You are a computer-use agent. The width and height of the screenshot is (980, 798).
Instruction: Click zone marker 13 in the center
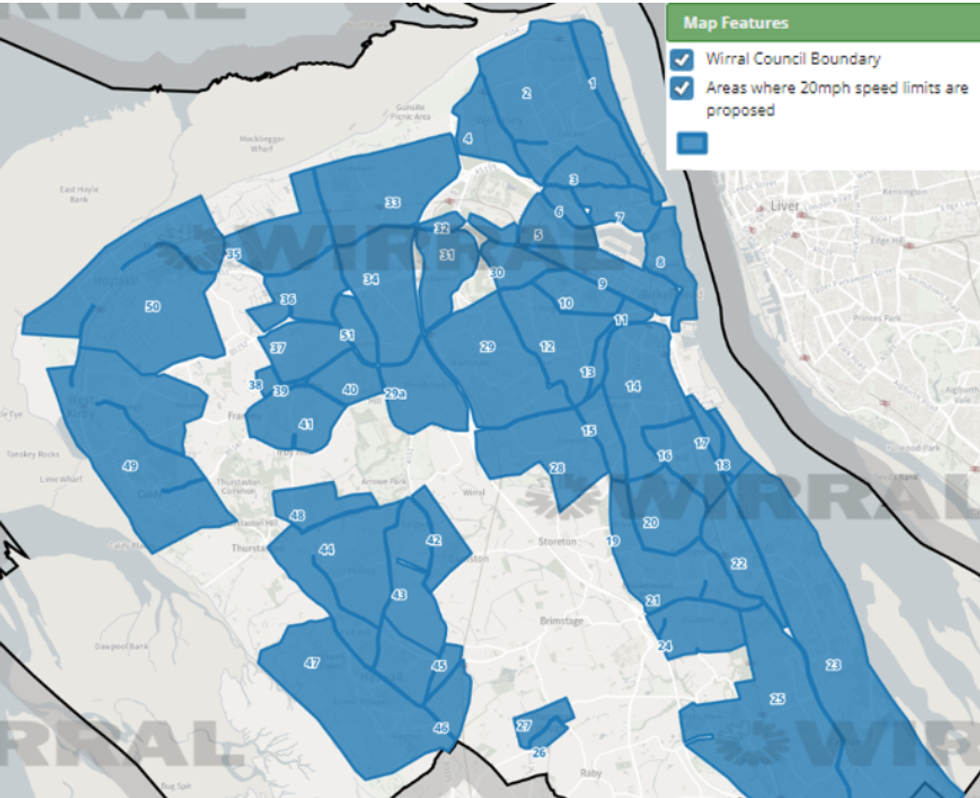[587, 370]
